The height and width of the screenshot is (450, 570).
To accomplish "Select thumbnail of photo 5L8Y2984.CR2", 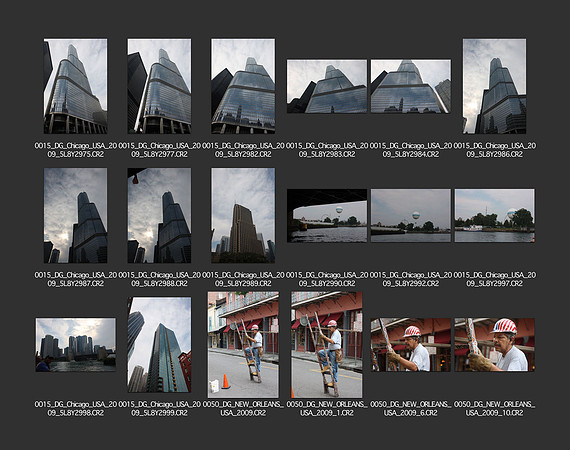I will point(411,86).
